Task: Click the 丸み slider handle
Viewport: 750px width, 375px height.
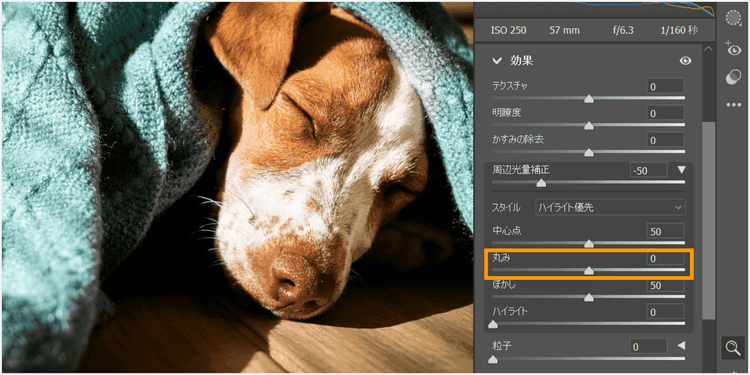Action: click(x=589, y=271)
